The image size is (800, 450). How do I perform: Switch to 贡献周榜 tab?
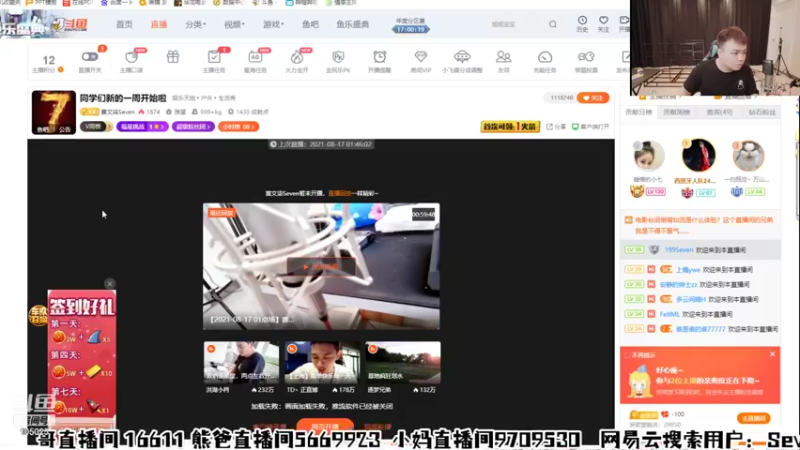[x=677, y=112]
